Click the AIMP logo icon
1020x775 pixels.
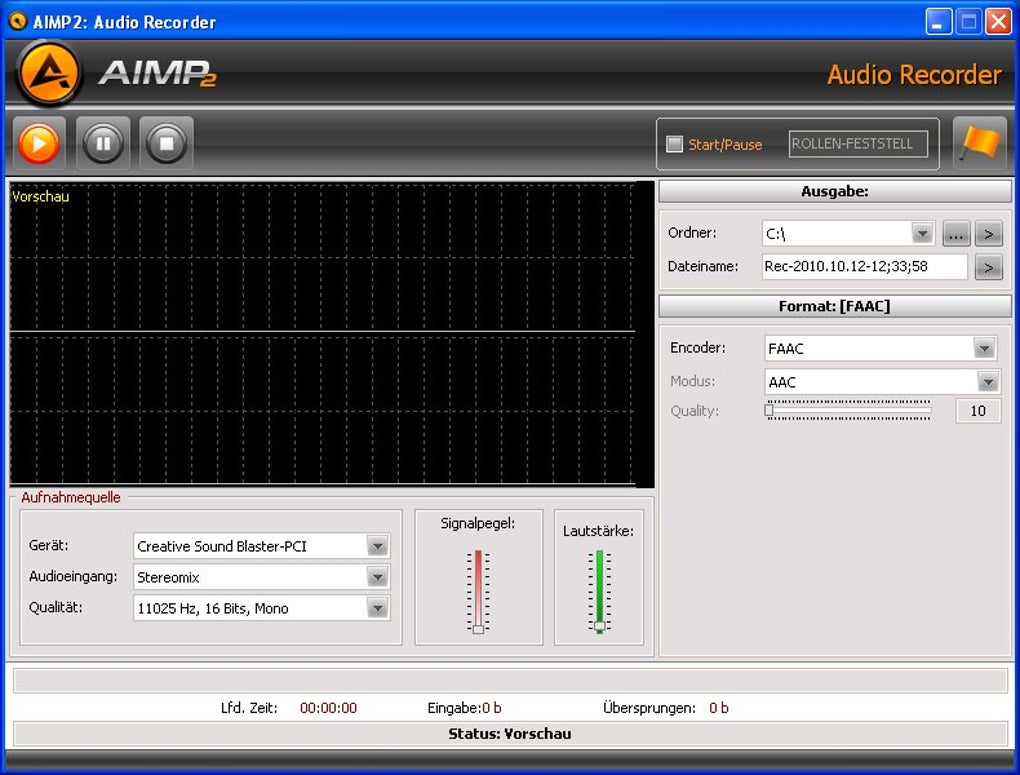49,73
